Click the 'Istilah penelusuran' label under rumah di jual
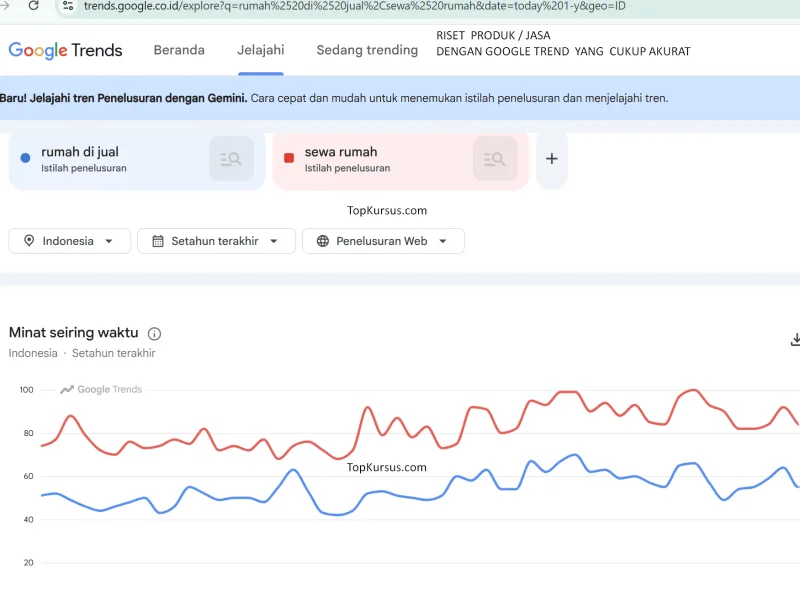The width and height of the screenshot is (800, 601). [84, 168]
